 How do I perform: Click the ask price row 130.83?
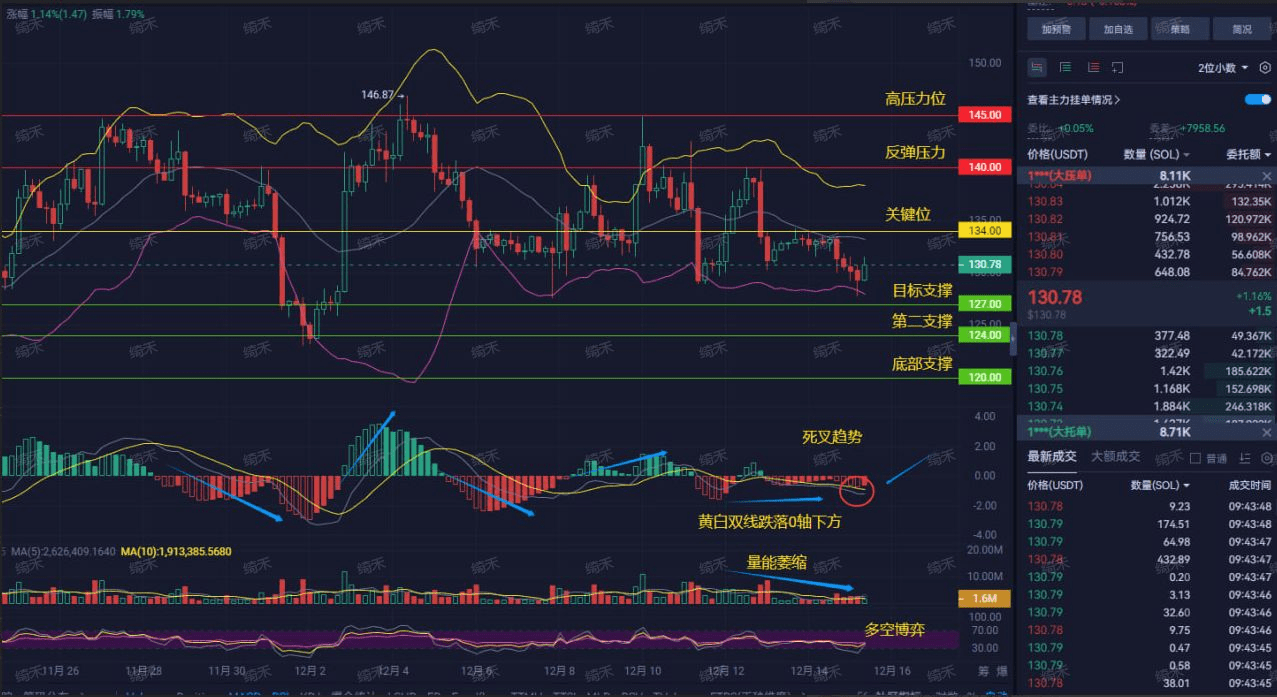tap(1146, 200)
